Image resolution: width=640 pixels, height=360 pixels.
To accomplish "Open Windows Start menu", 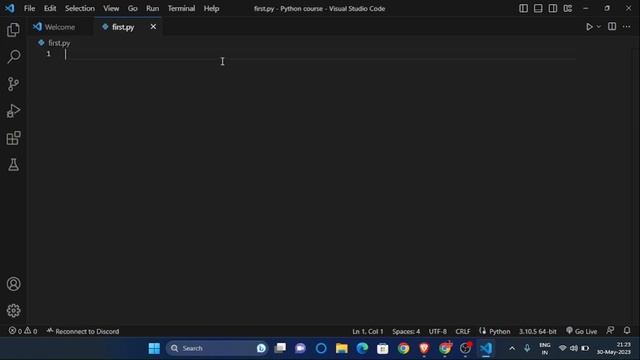I will pyautogui.click(x=154, y=348).
